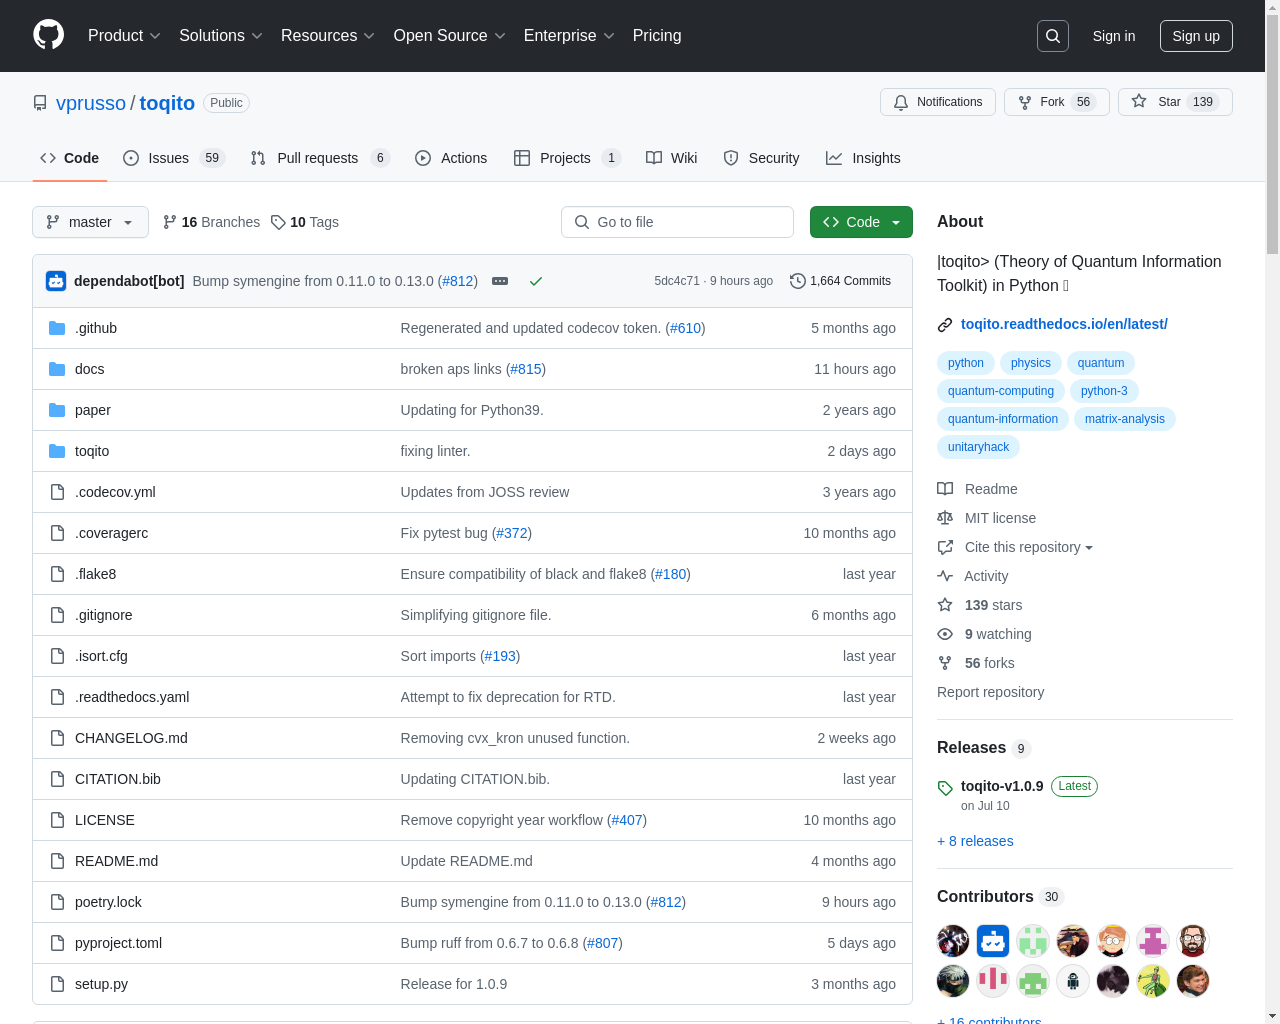Viewport: 1280px width, 1024px height.
Task: Open the .codecov.yml file
Action: 115,492
